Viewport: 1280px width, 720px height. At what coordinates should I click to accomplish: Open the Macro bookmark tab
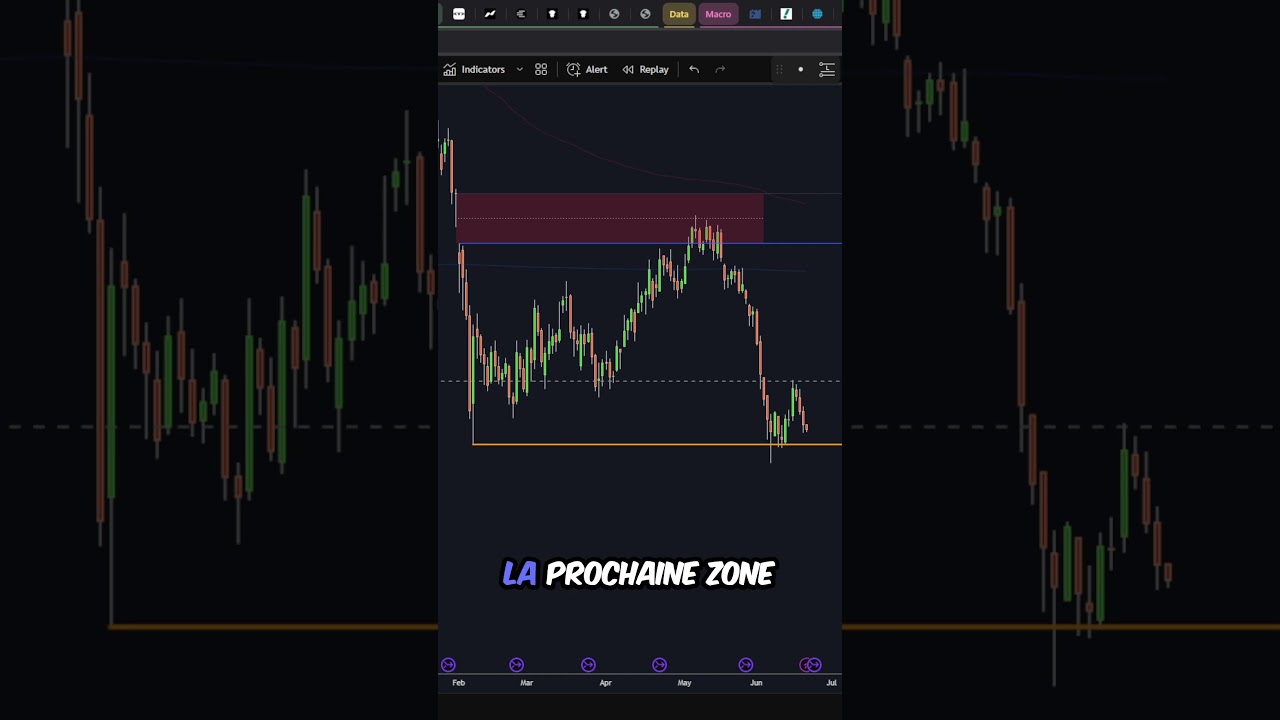tap(718, 14)
